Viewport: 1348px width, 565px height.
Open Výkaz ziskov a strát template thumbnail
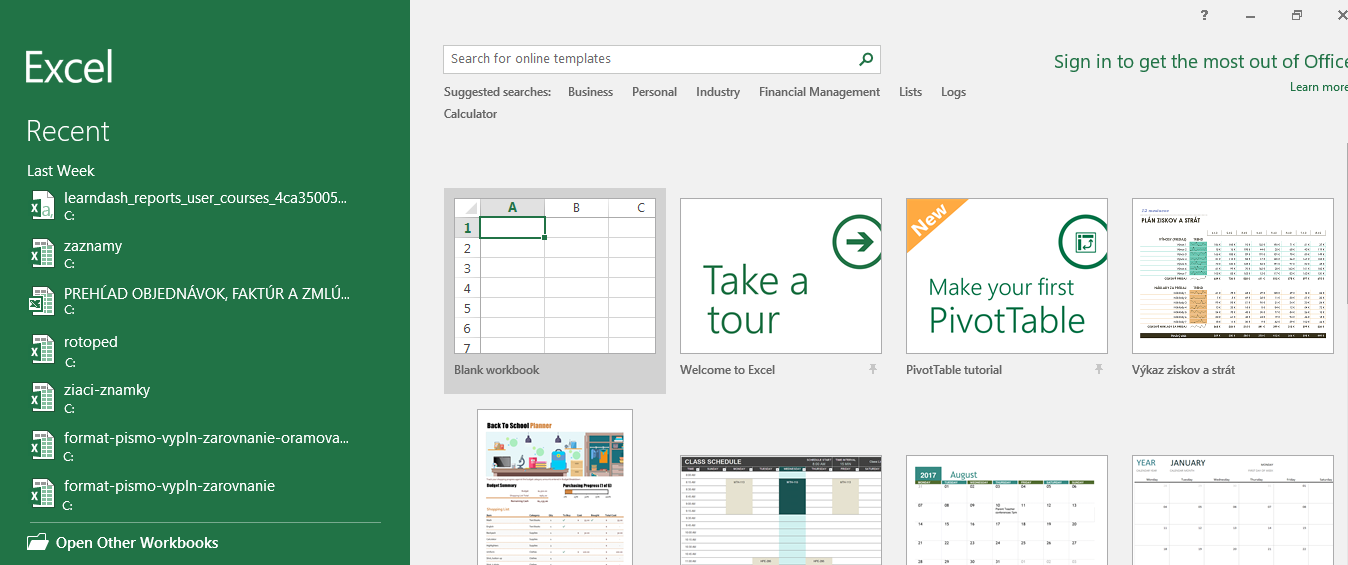pos(1233,276)
